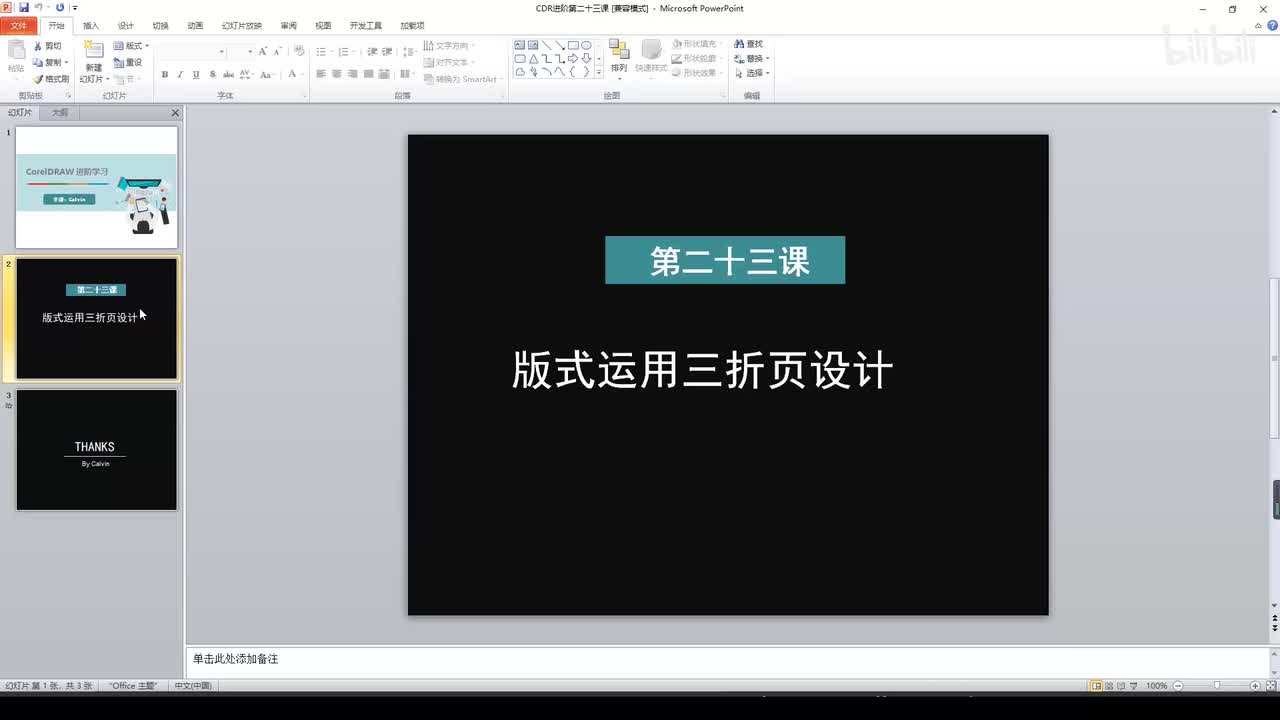Image resolution: width=1280 pixels, height=720 pixels.
Task: Activate the 格式刷 format painter
Action: point(50,79)
